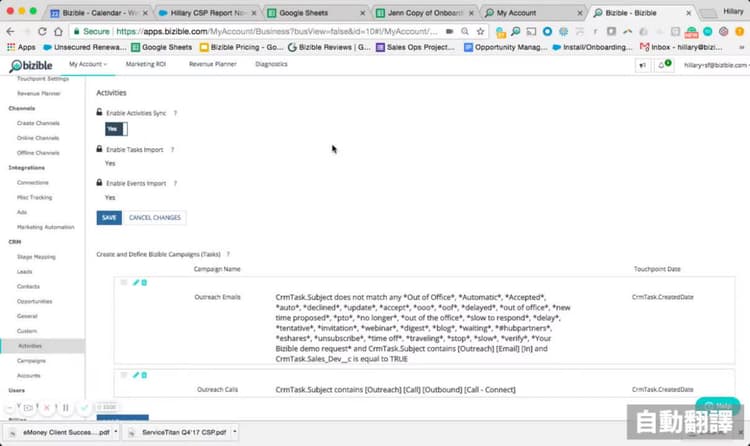Grab the Outreach Emails row drag handle
The width and height of the screenshot is (750, 446).
pos(124,283)
